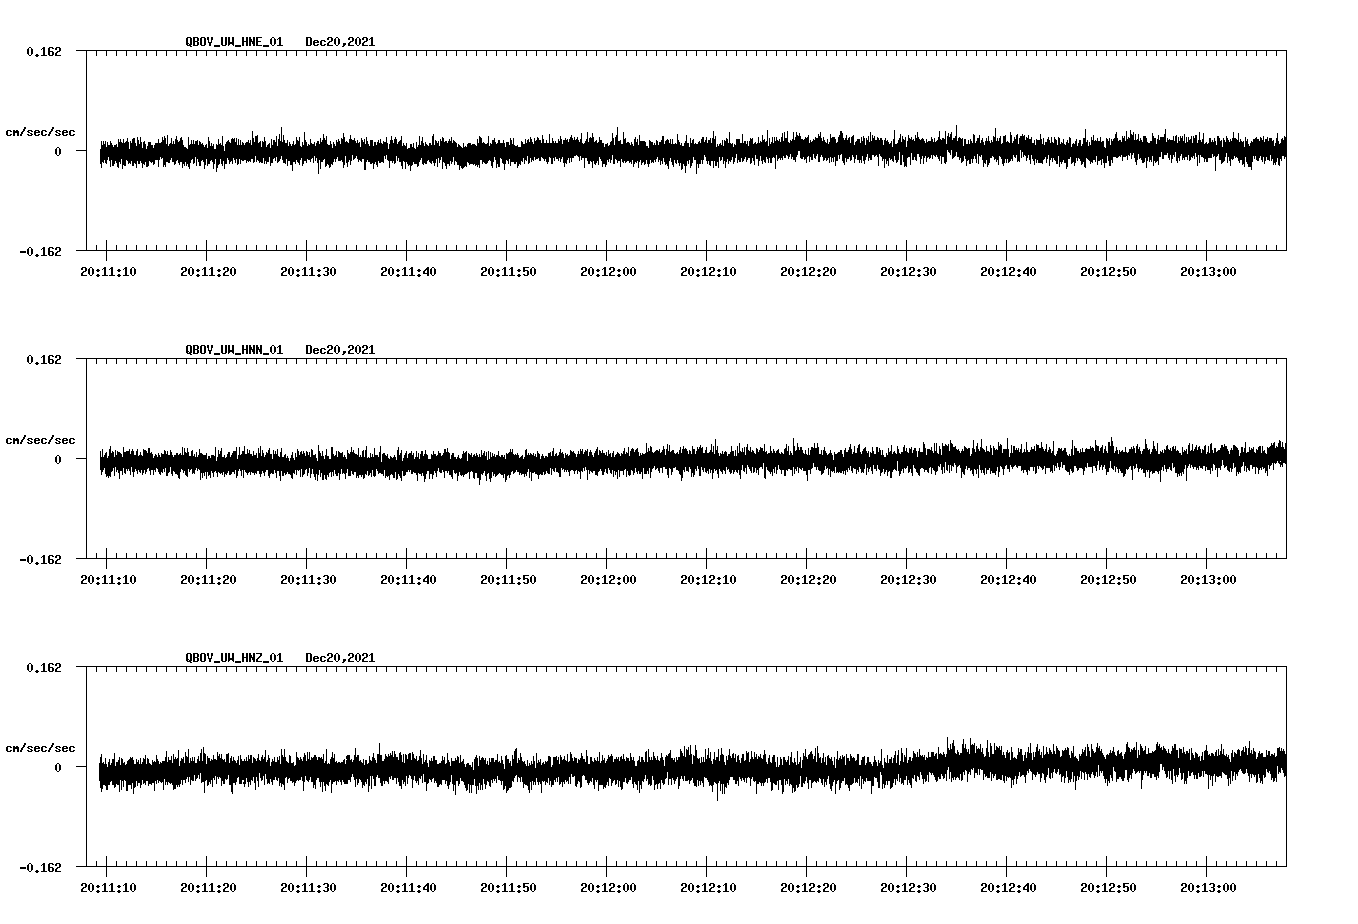Pick 20:12:30 time label on HNZ plot
The height and width of the screenshot is (924, 1358).
click(908, 888)
